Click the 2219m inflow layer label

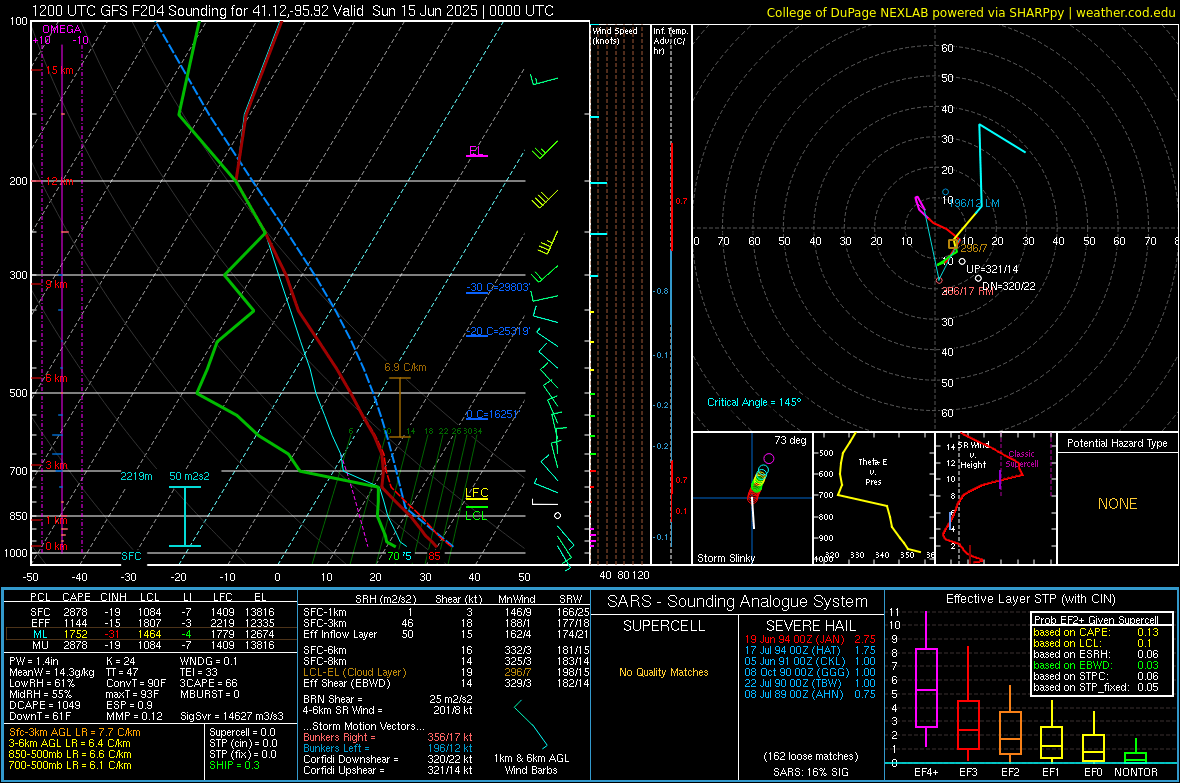click(136, 476)
